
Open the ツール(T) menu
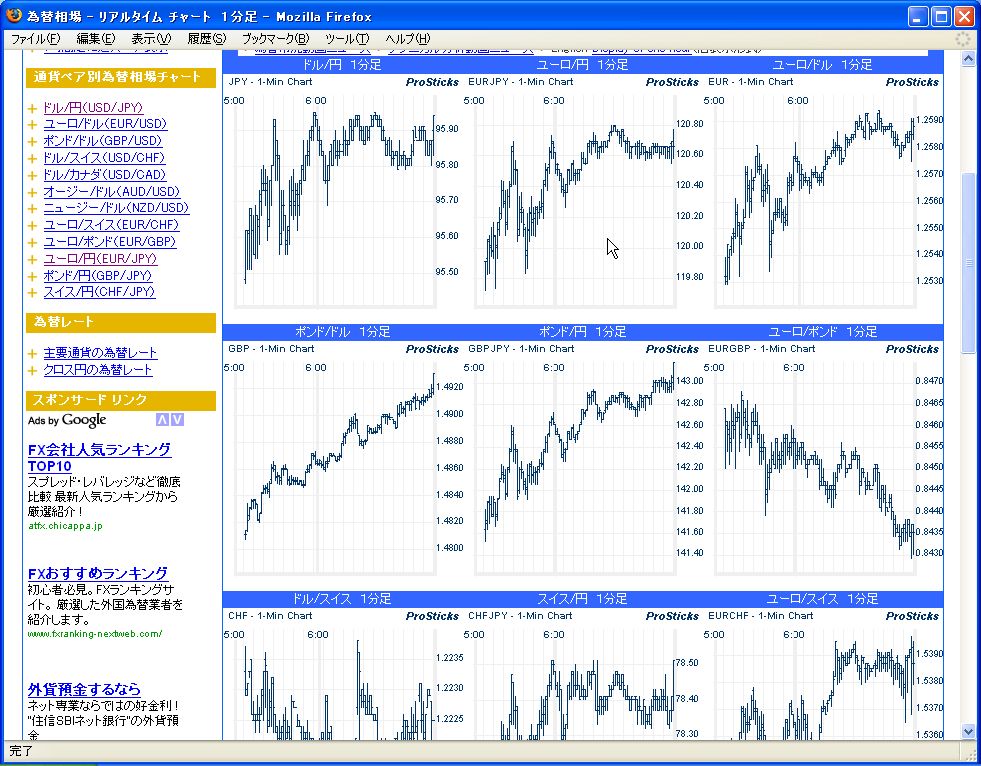click(347, 39)
